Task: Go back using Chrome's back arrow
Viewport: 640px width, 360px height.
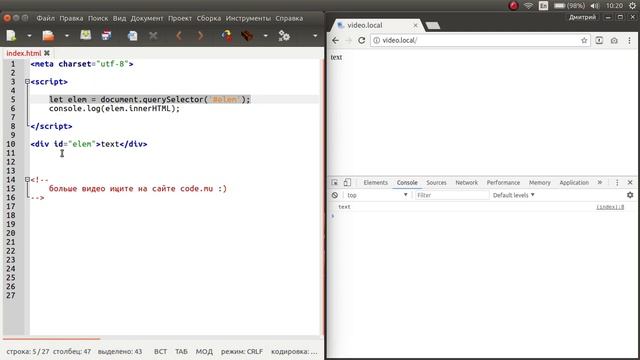Action: click(336, 40)
